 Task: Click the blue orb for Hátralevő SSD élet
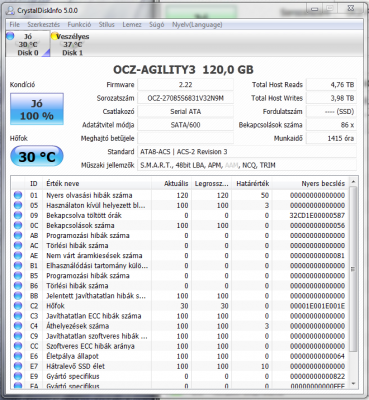click(x=18, y=366)
